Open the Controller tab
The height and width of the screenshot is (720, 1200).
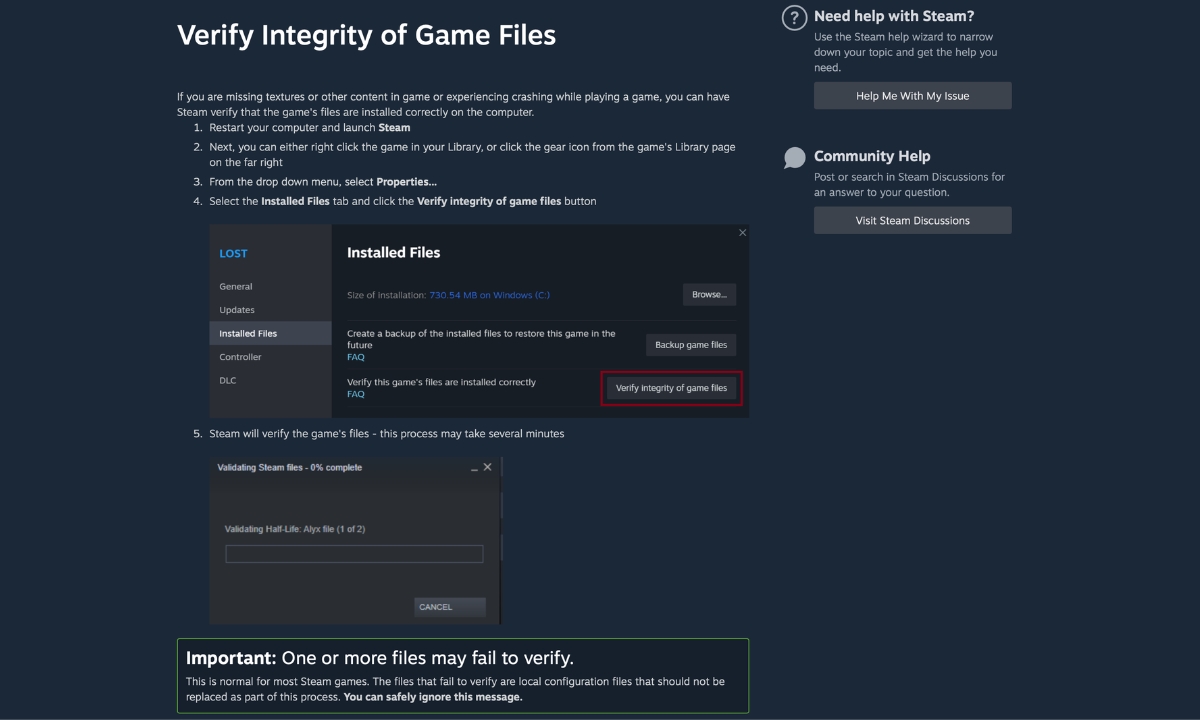[240, 357]
